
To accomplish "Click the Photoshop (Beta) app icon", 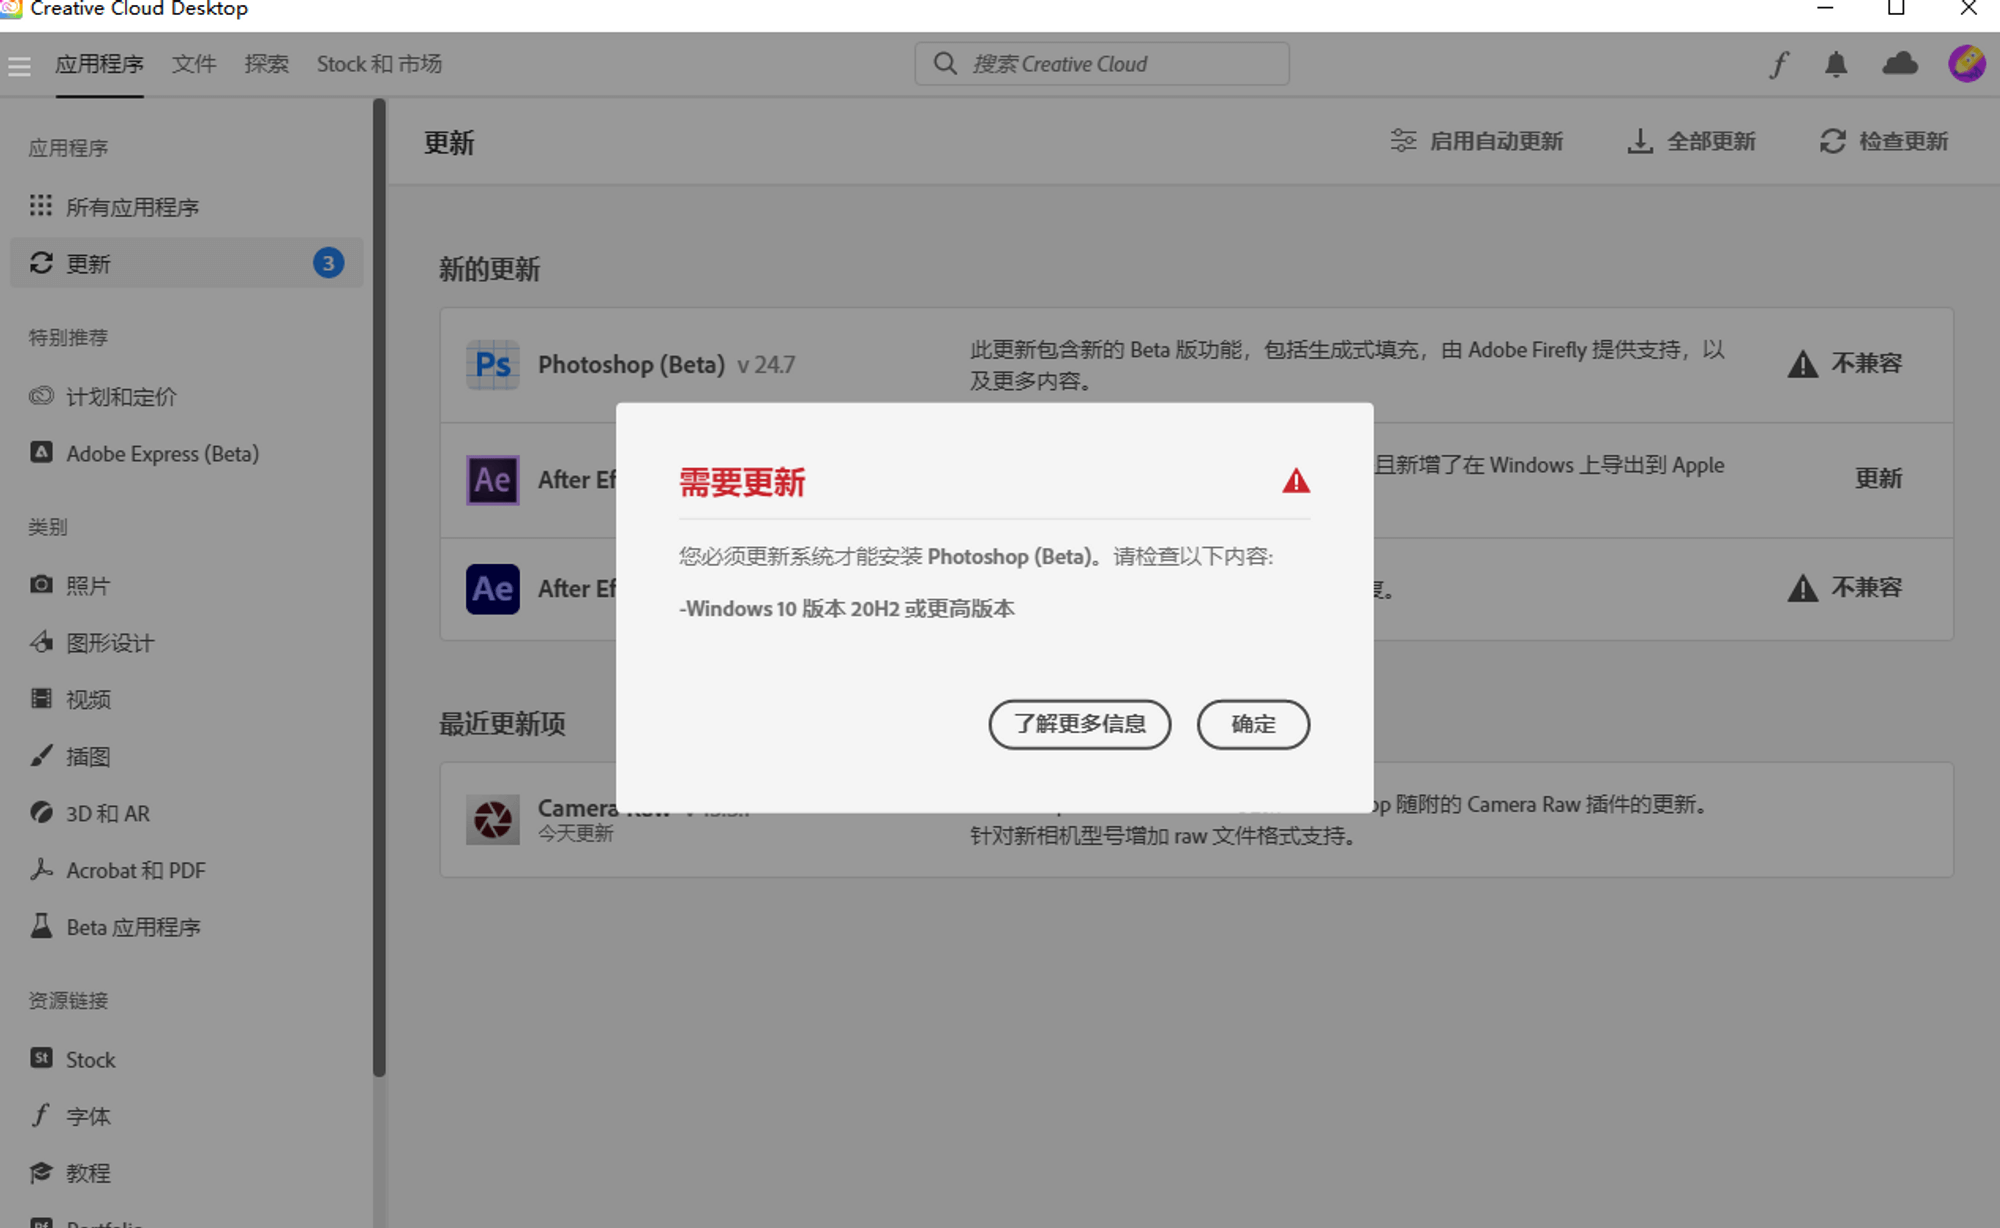I will coord(492,365).
